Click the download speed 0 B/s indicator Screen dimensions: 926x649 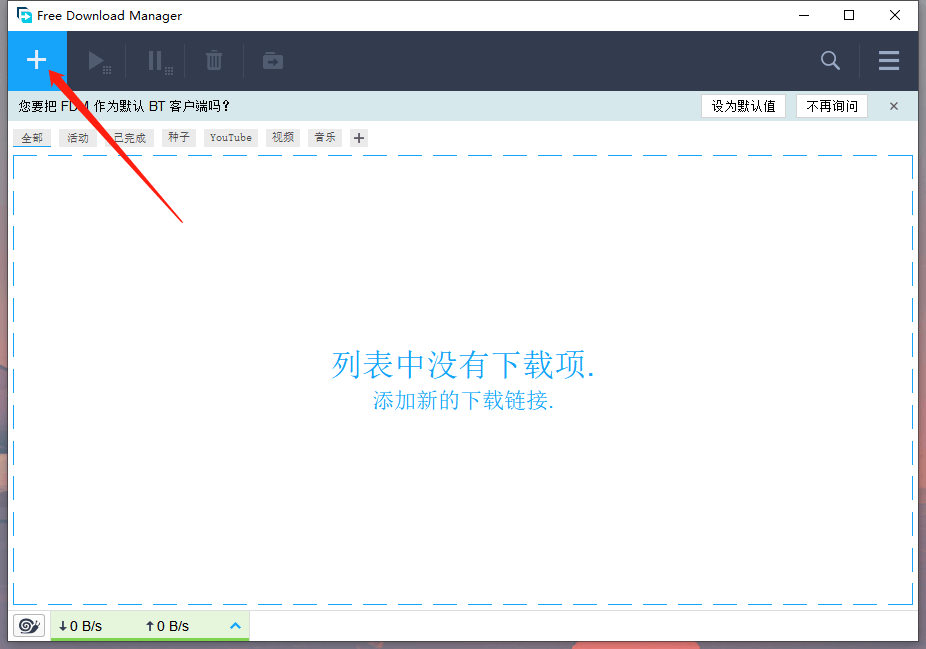(80, 626)
